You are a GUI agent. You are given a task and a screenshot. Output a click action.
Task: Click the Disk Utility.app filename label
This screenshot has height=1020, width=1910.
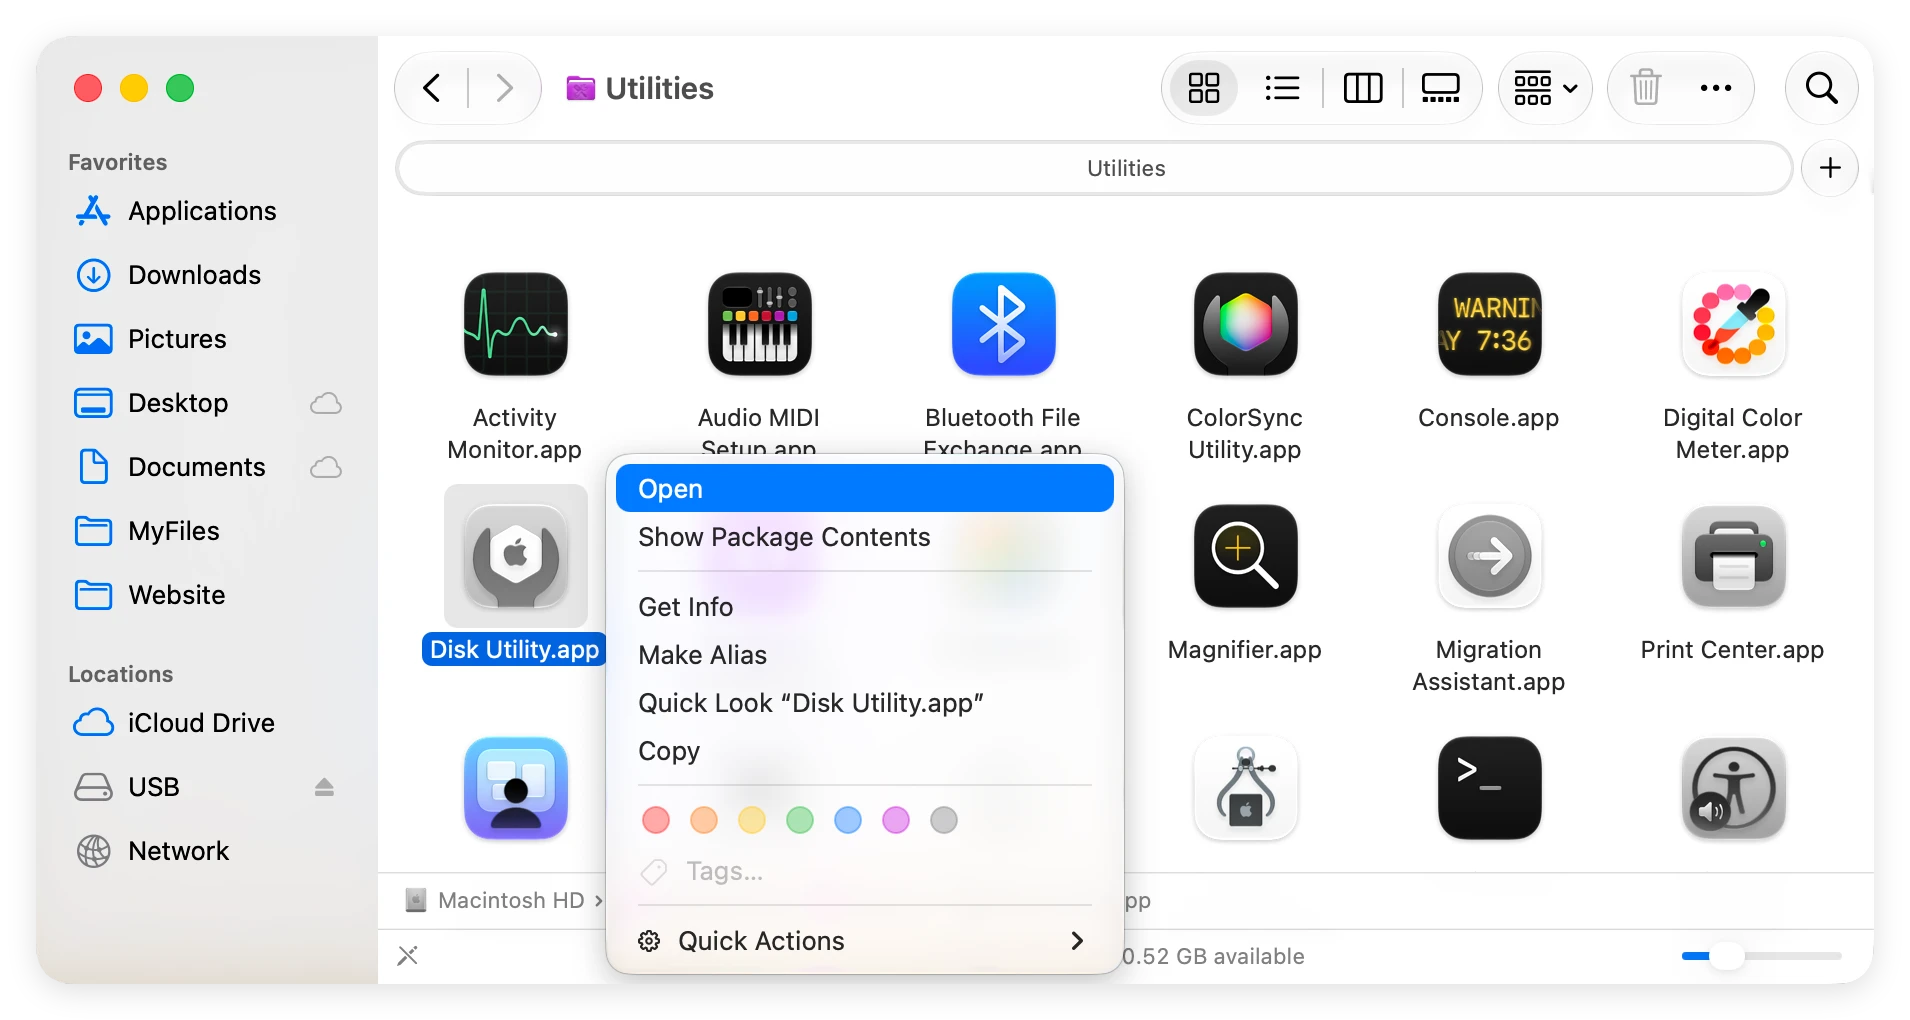pos(514,649)
